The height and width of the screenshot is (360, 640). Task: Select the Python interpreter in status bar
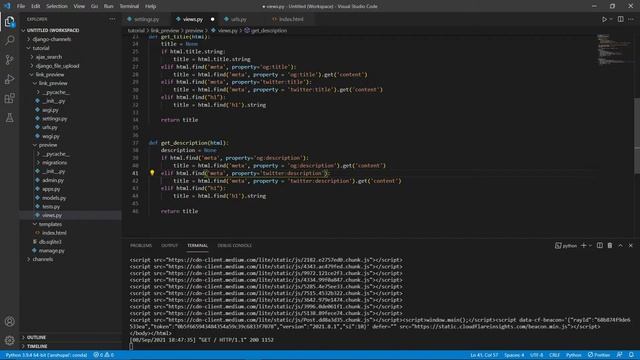46,355
